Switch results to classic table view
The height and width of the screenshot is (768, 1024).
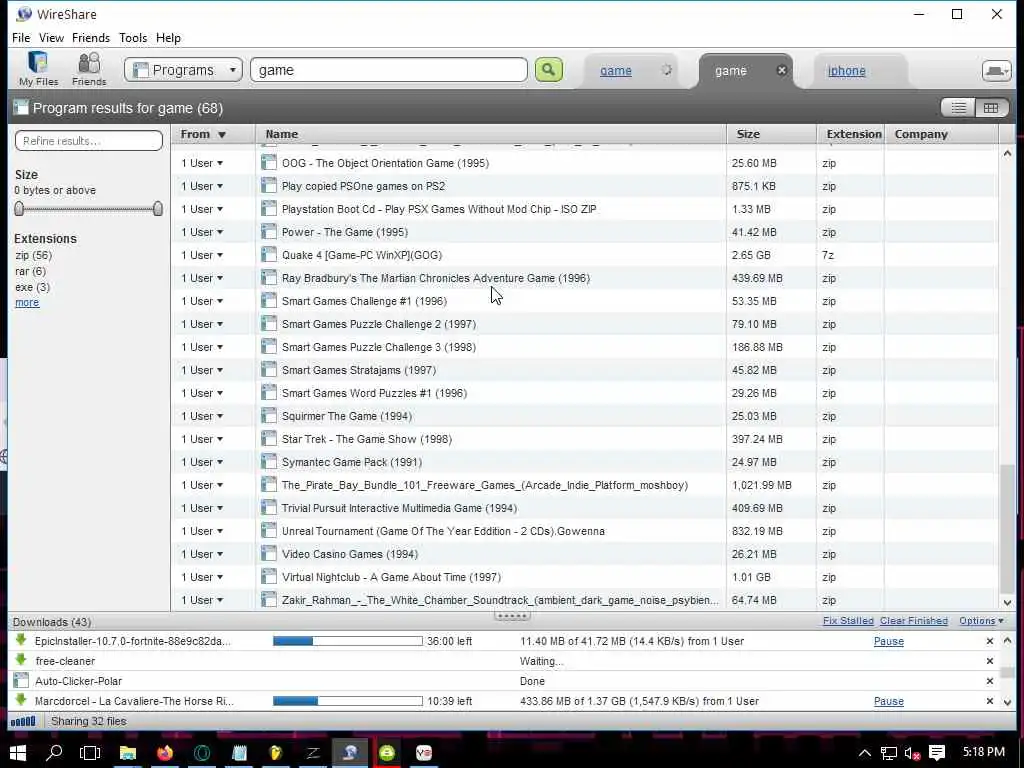pyautogui.click(x=991, y=108)
